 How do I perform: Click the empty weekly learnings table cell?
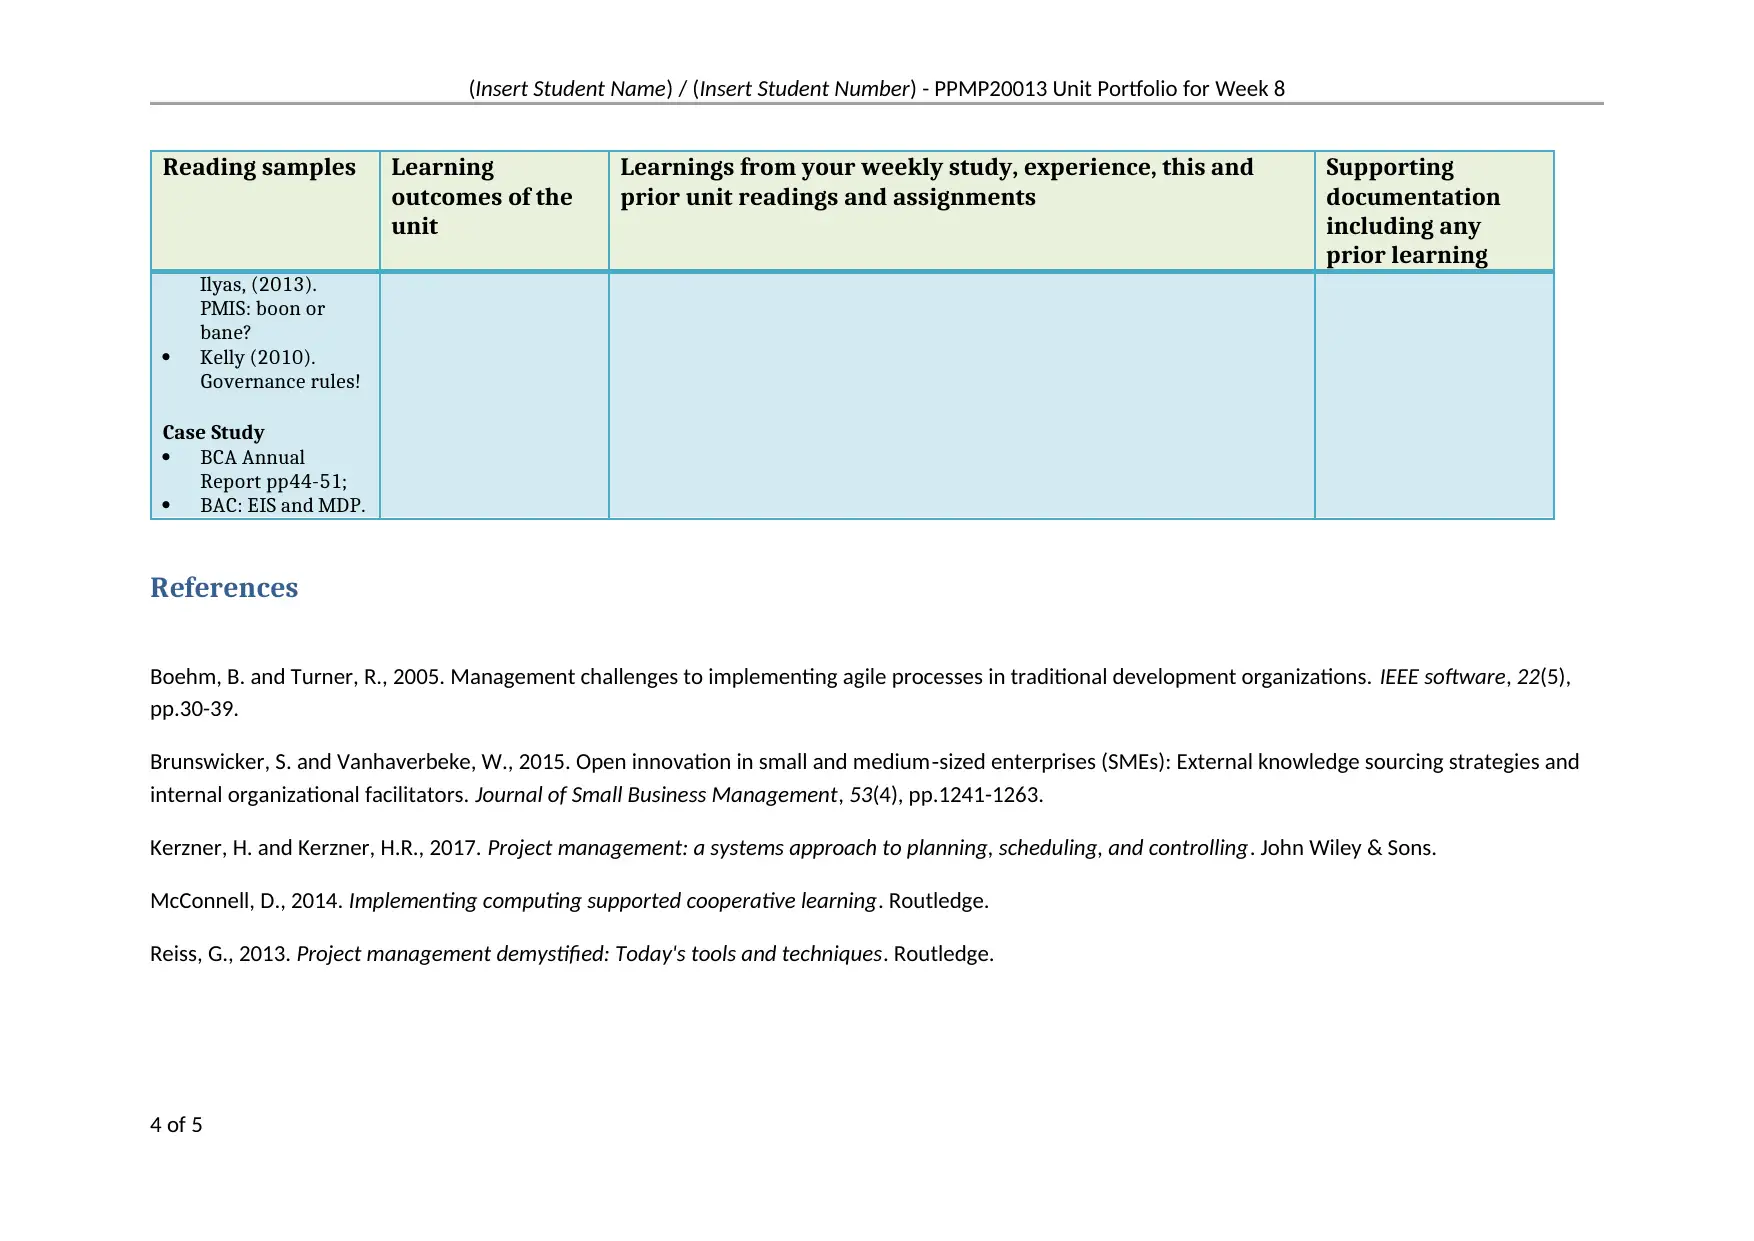961,395
